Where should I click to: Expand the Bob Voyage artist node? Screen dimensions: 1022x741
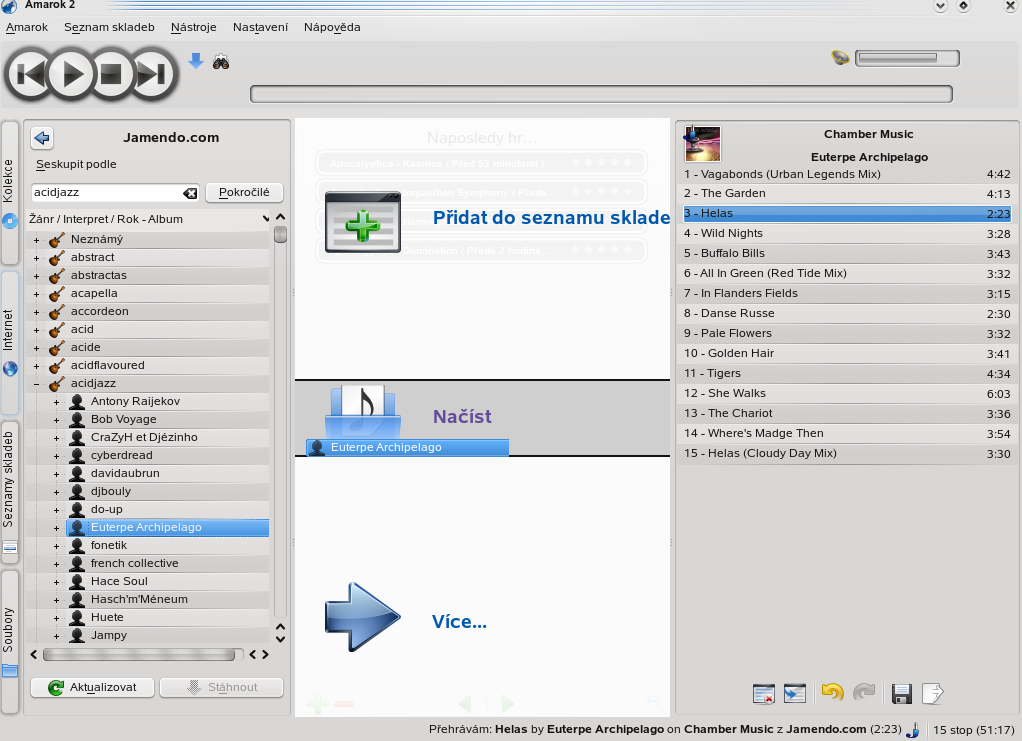(x=56, y=420)
